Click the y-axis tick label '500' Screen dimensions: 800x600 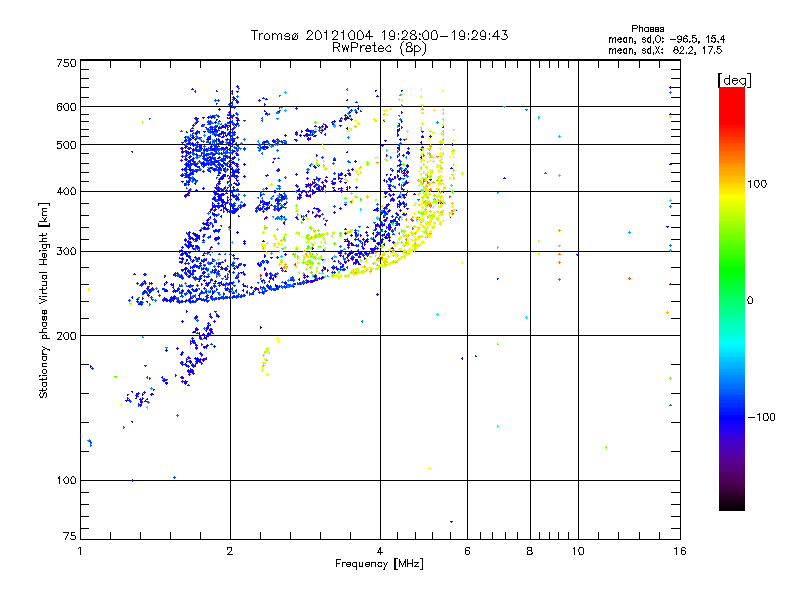66,145
